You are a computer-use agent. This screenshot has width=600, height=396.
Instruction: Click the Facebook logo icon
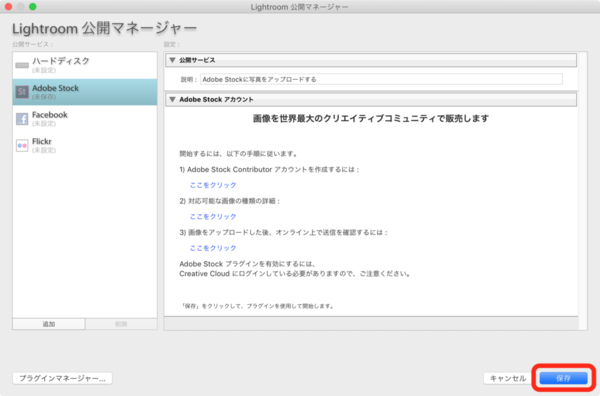click(22, 119)
